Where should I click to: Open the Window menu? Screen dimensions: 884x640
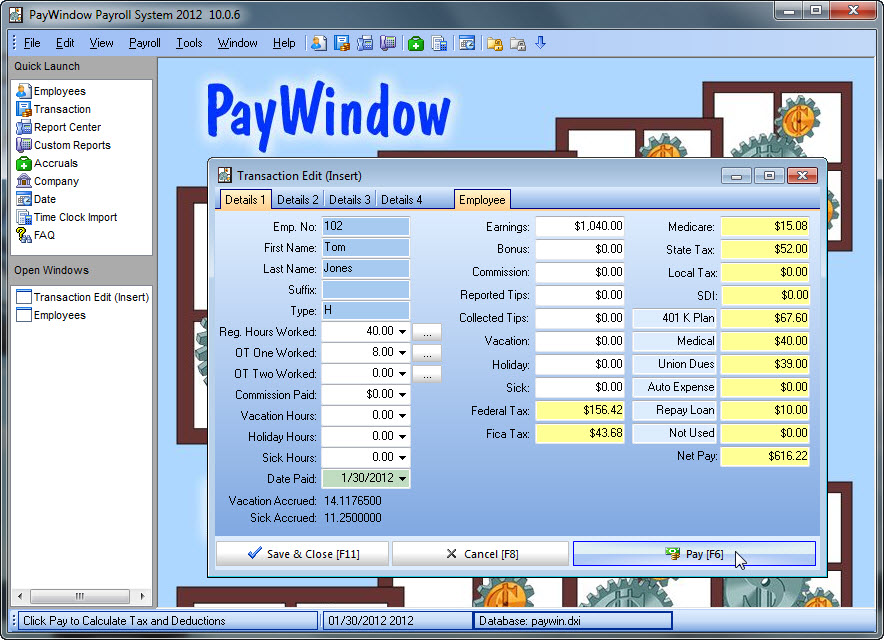[x=237, y=43]
